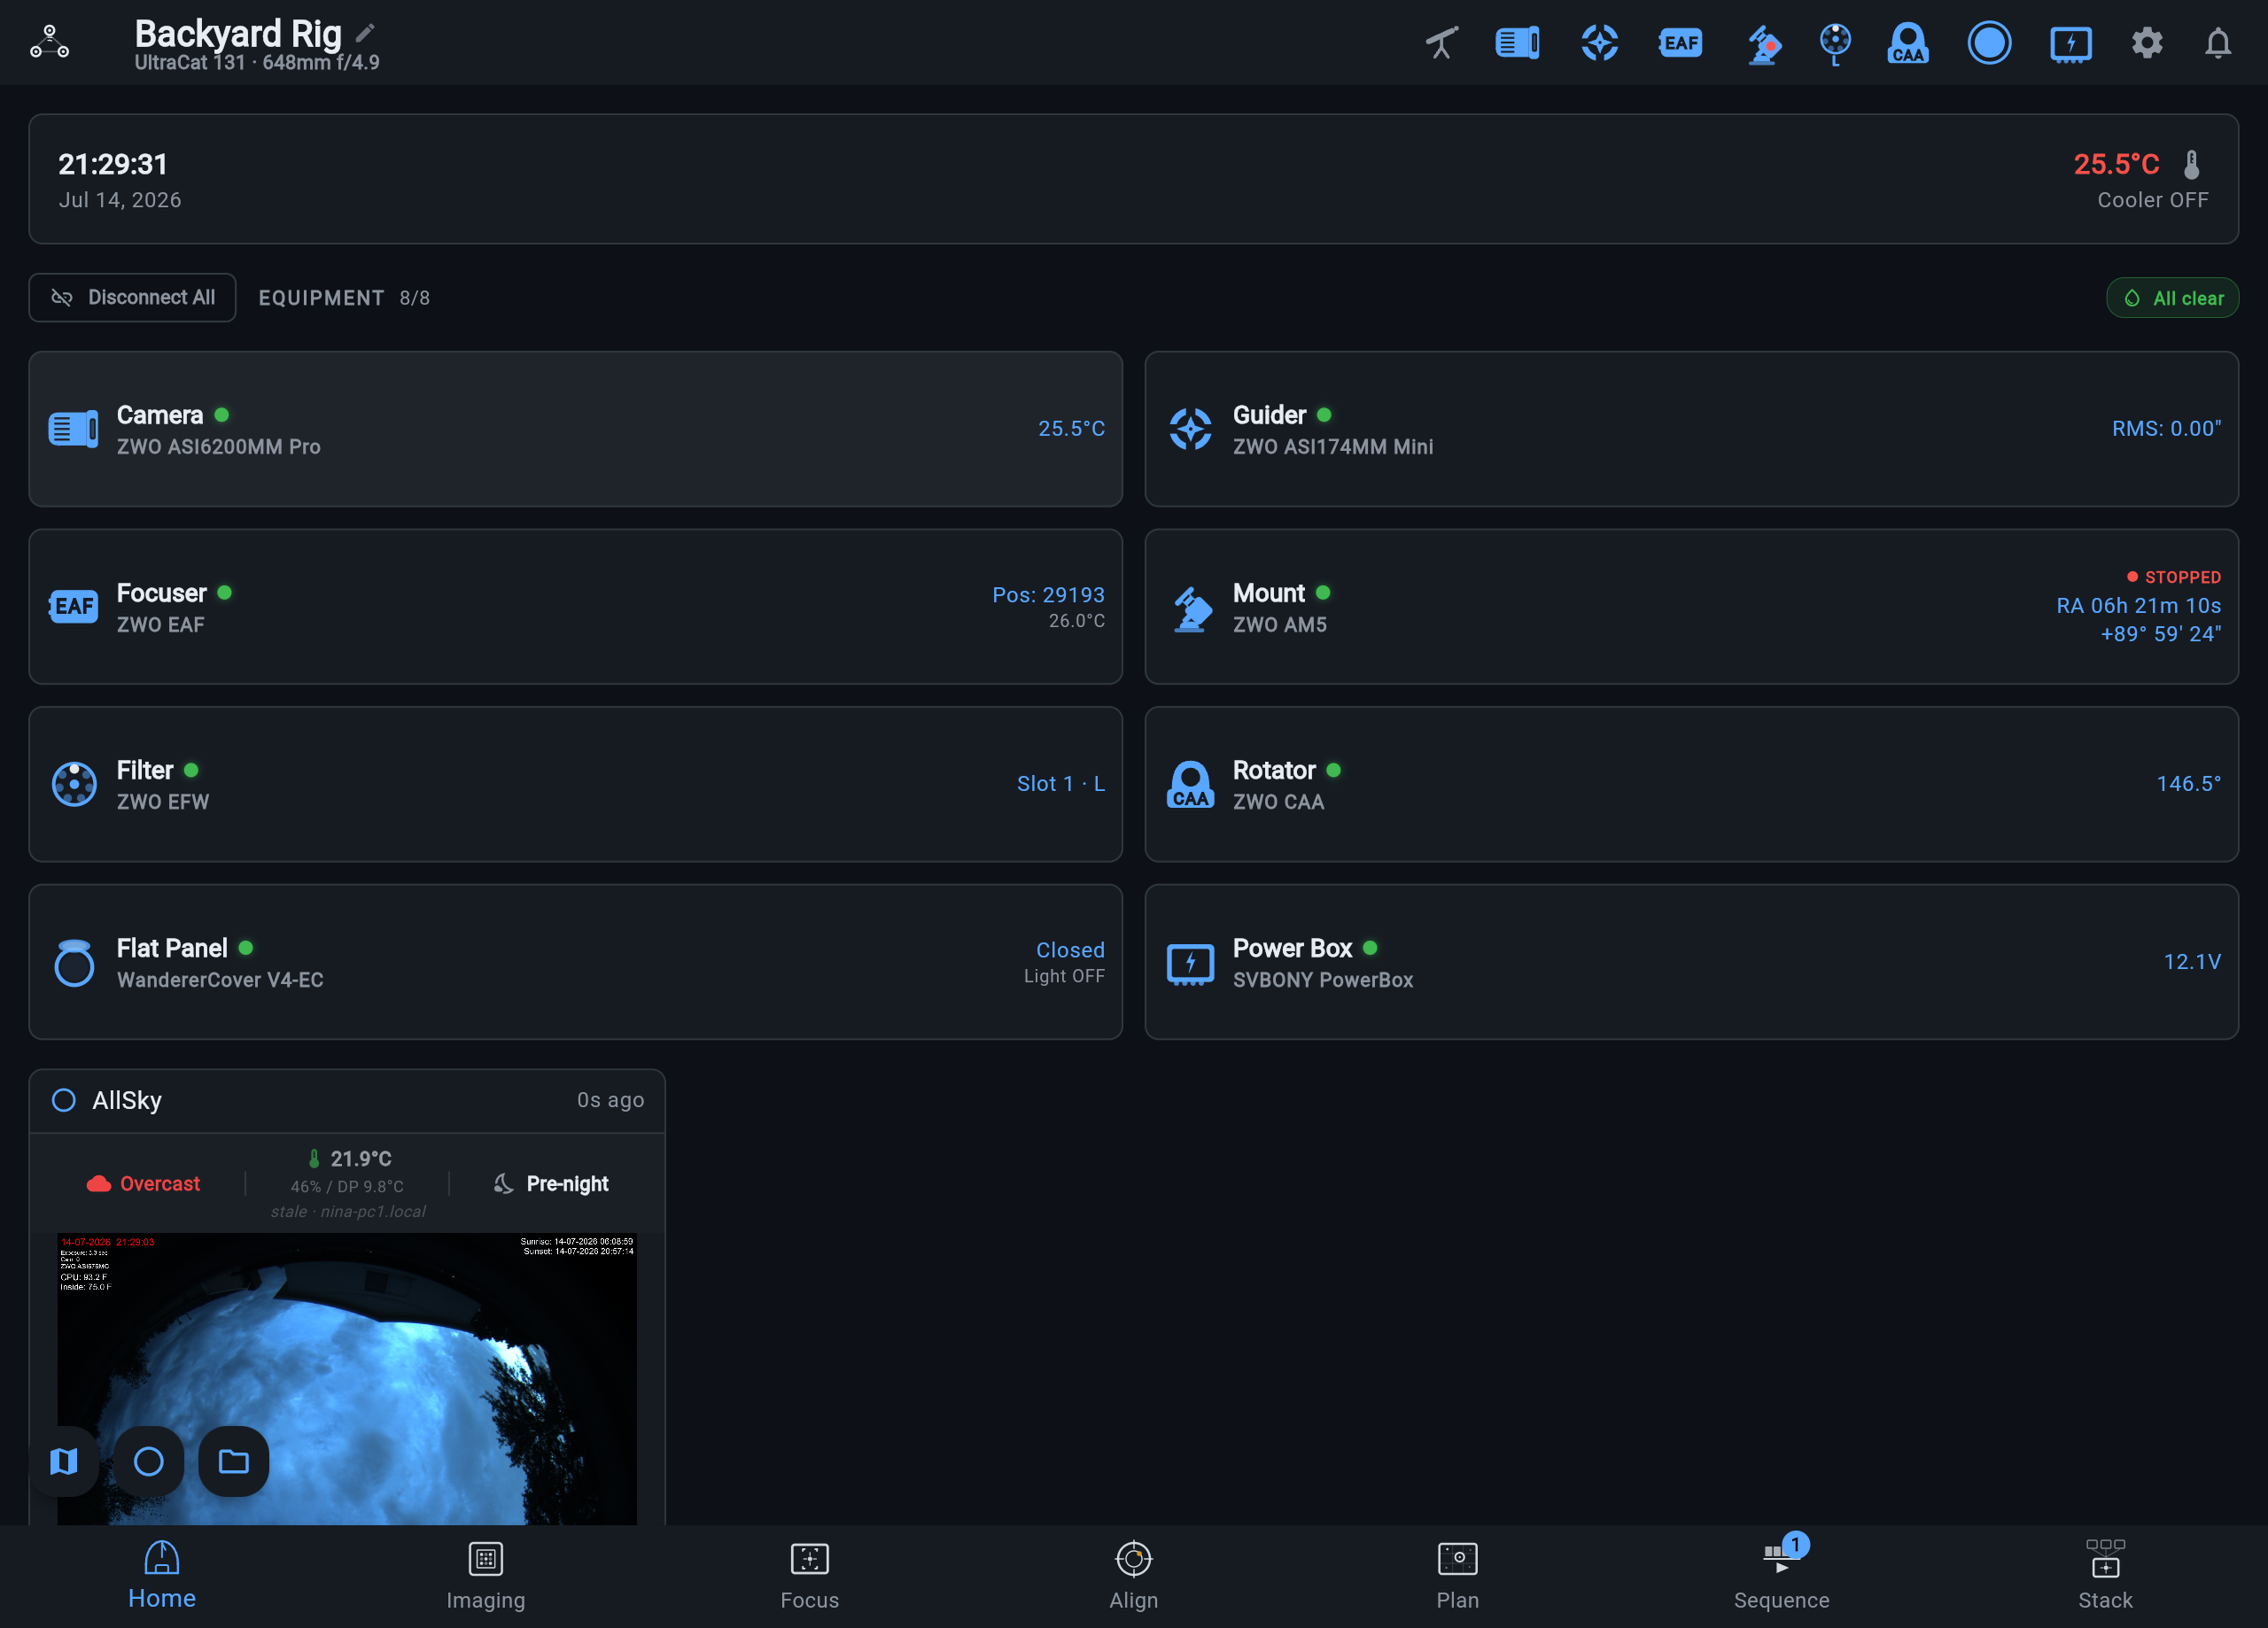The width and height of the screenshot is (2268, 1628).
Task: Open the CAA rotator shortcut in header
Action: [1908, 43]
